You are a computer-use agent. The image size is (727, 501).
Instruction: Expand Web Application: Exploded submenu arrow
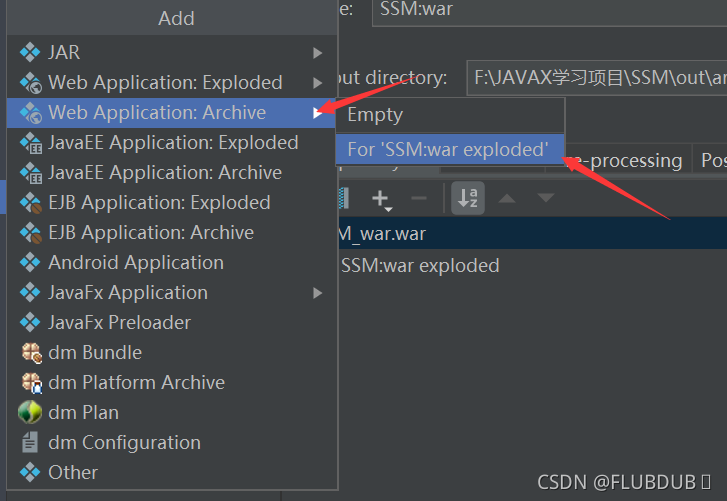tap(318, 83)
